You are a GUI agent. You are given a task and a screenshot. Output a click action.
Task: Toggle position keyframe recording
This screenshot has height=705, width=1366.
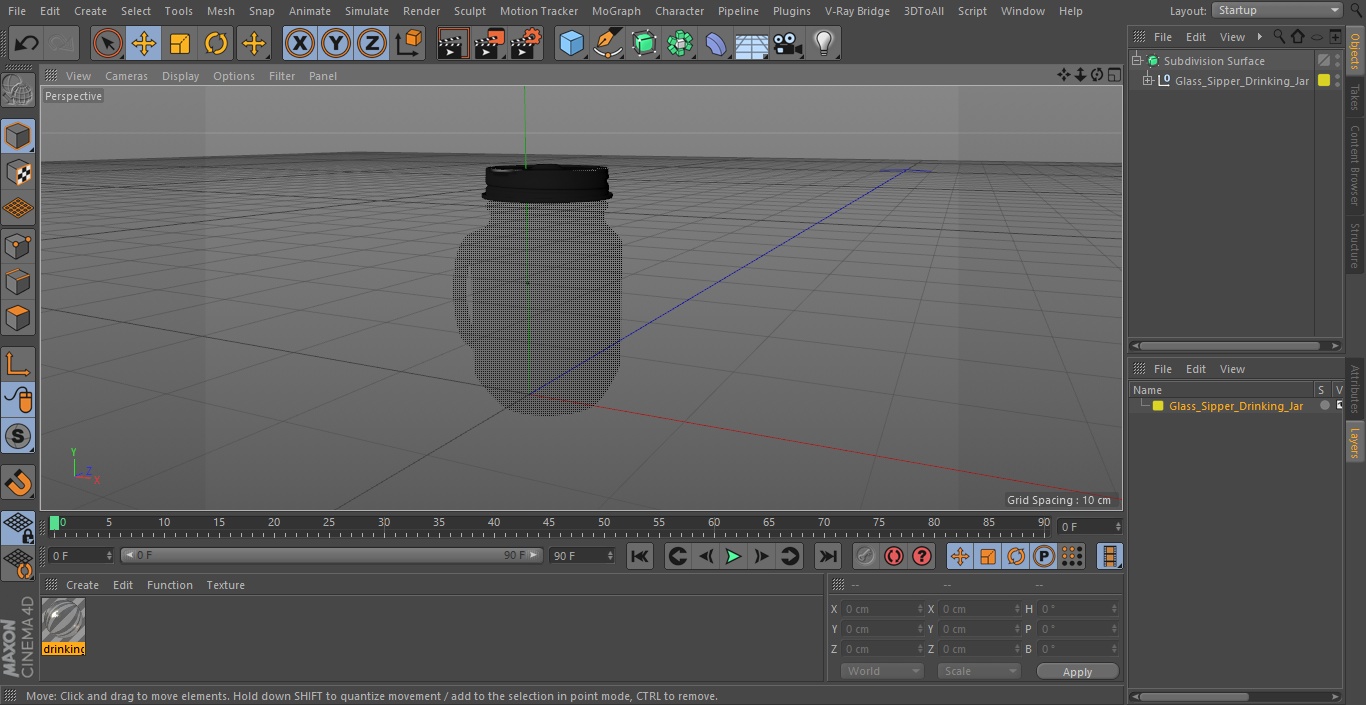[x=960, y=557]
